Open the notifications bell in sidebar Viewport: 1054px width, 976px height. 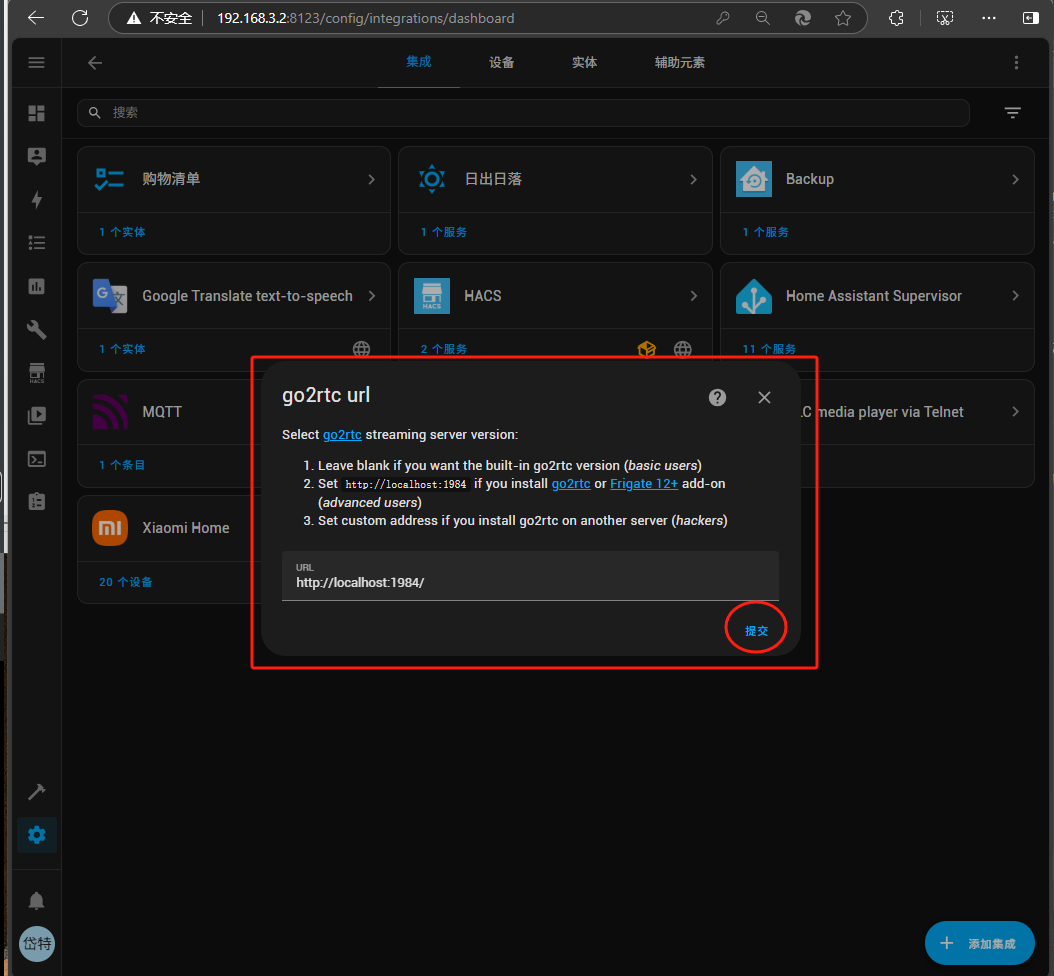(x=37, y=901)
